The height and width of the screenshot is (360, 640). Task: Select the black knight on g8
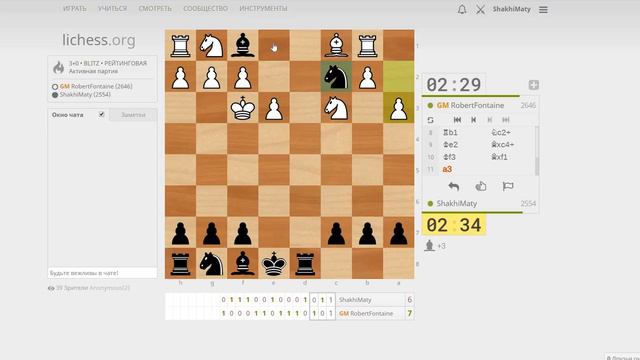pyautogui.click(x=211, y=263)
